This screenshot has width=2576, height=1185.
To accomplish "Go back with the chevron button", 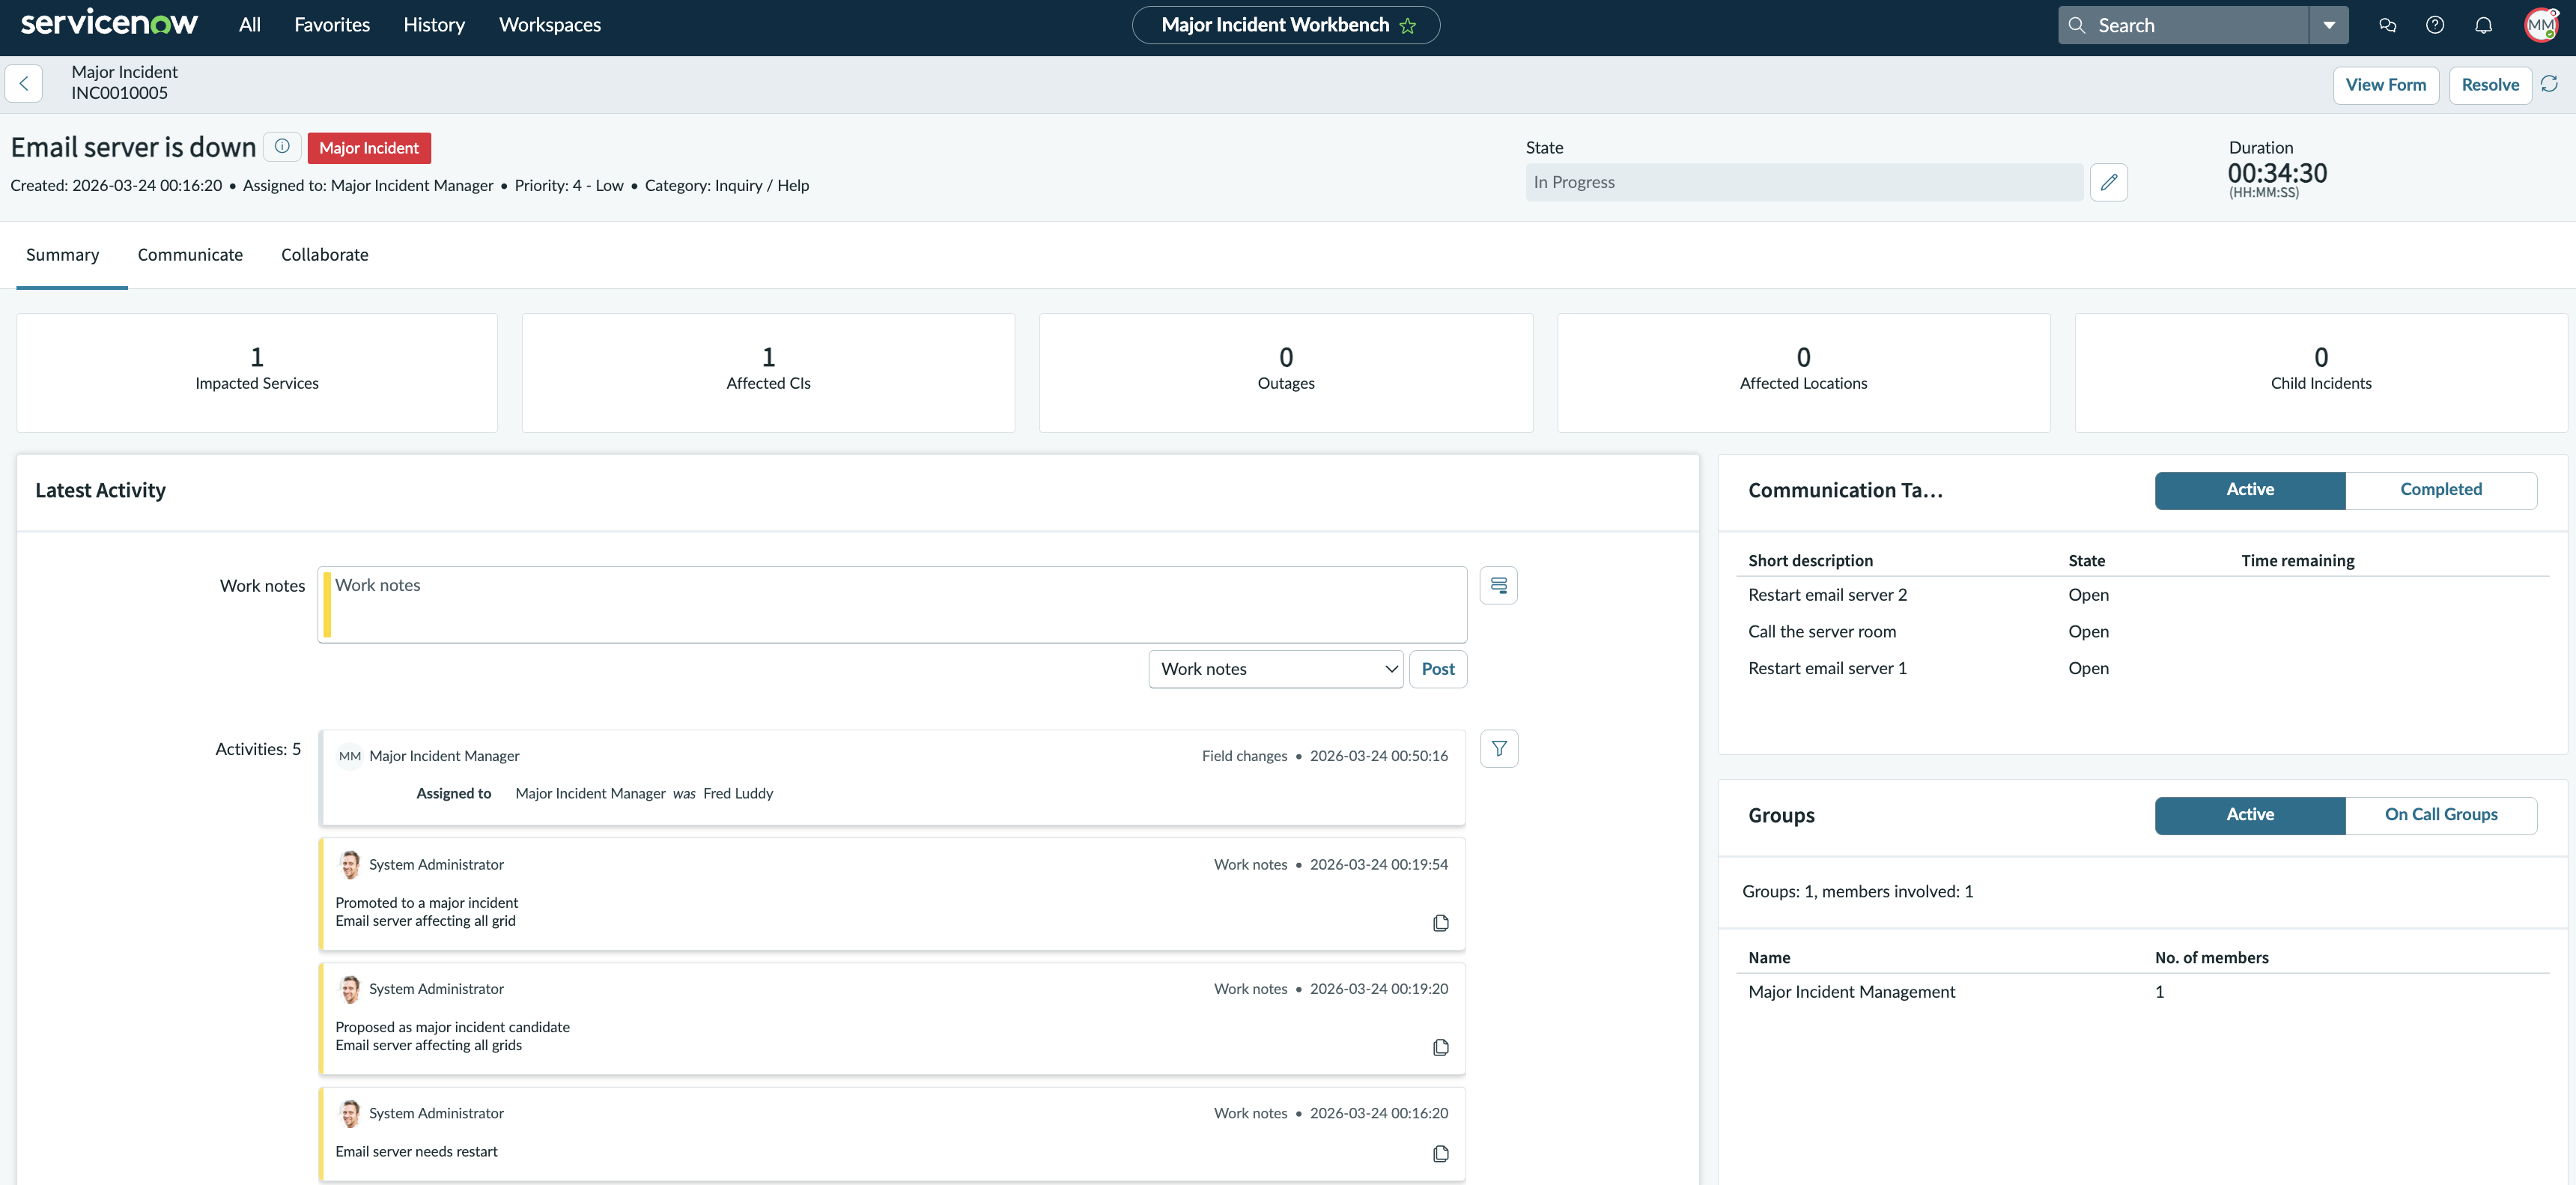I will [x=24, y=84].
